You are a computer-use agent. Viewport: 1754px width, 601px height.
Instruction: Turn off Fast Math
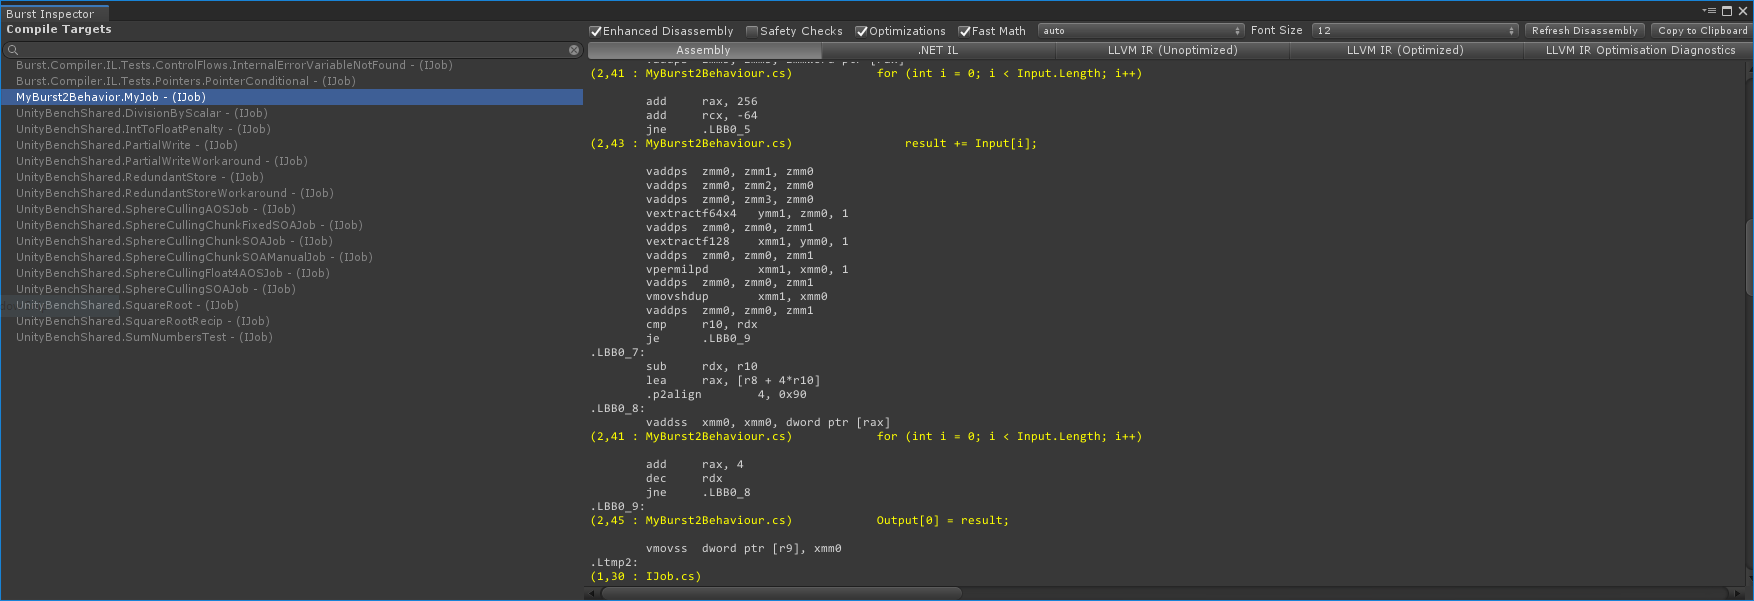(x=964, y=31)
